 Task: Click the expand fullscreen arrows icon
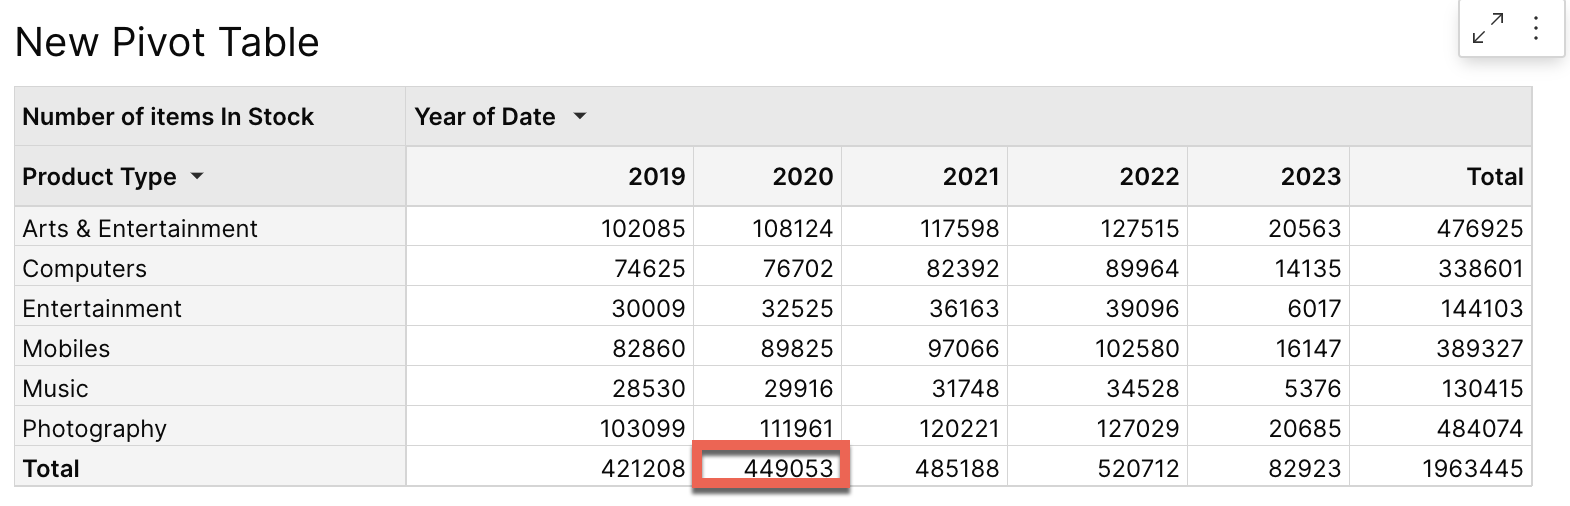1488,29
